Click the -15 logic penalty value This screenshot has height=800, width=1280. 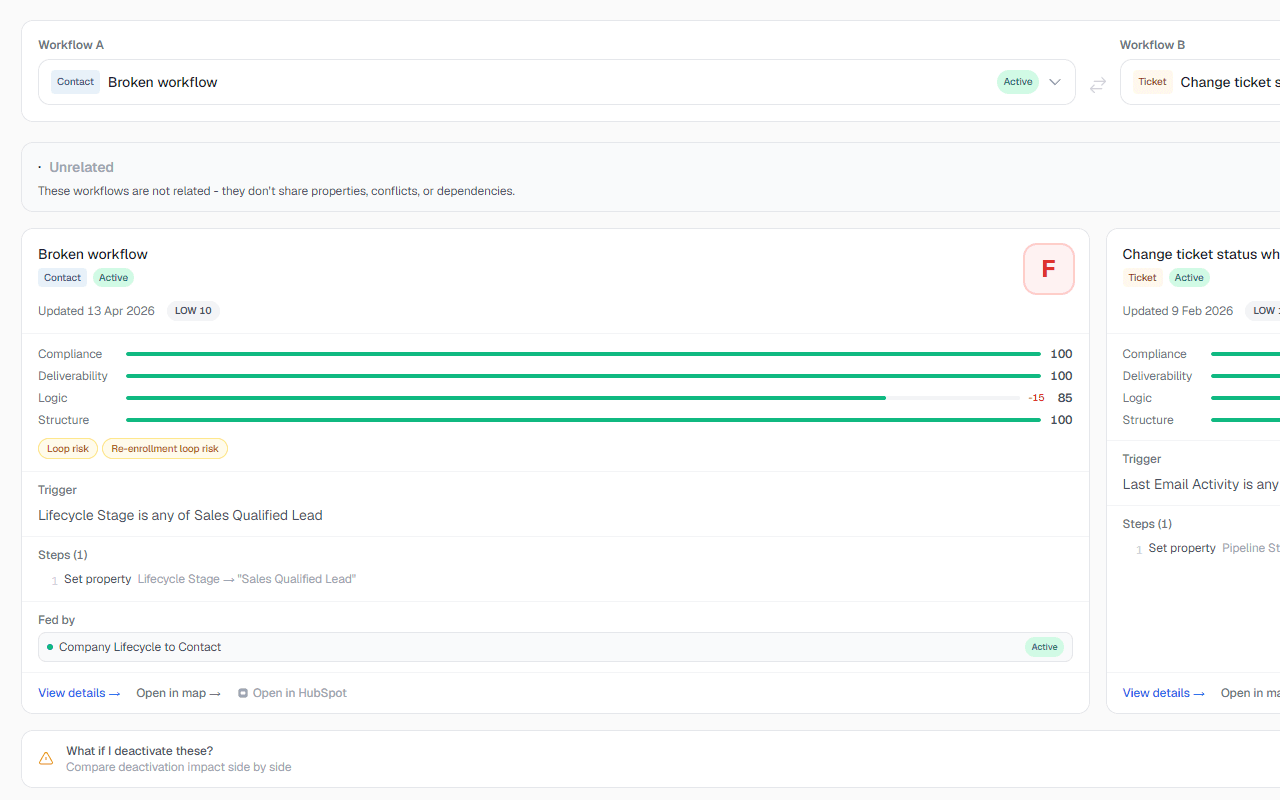[x=1036, y=398]
